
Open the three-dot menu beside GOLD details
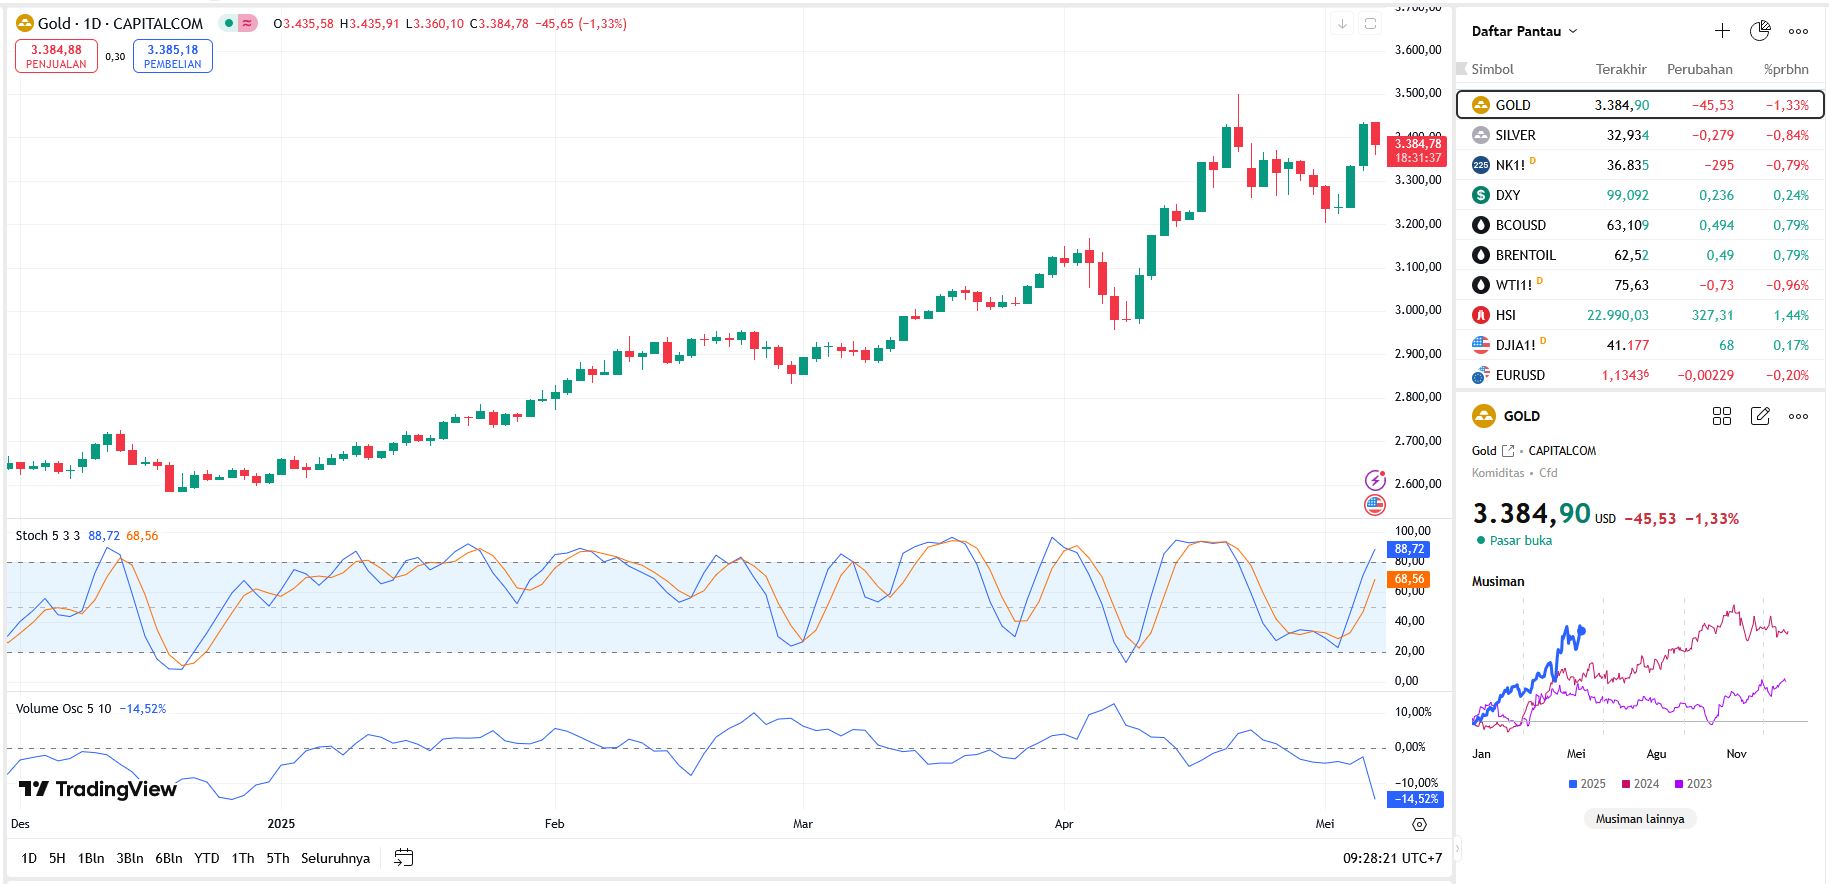click(x=1798, y=416)
